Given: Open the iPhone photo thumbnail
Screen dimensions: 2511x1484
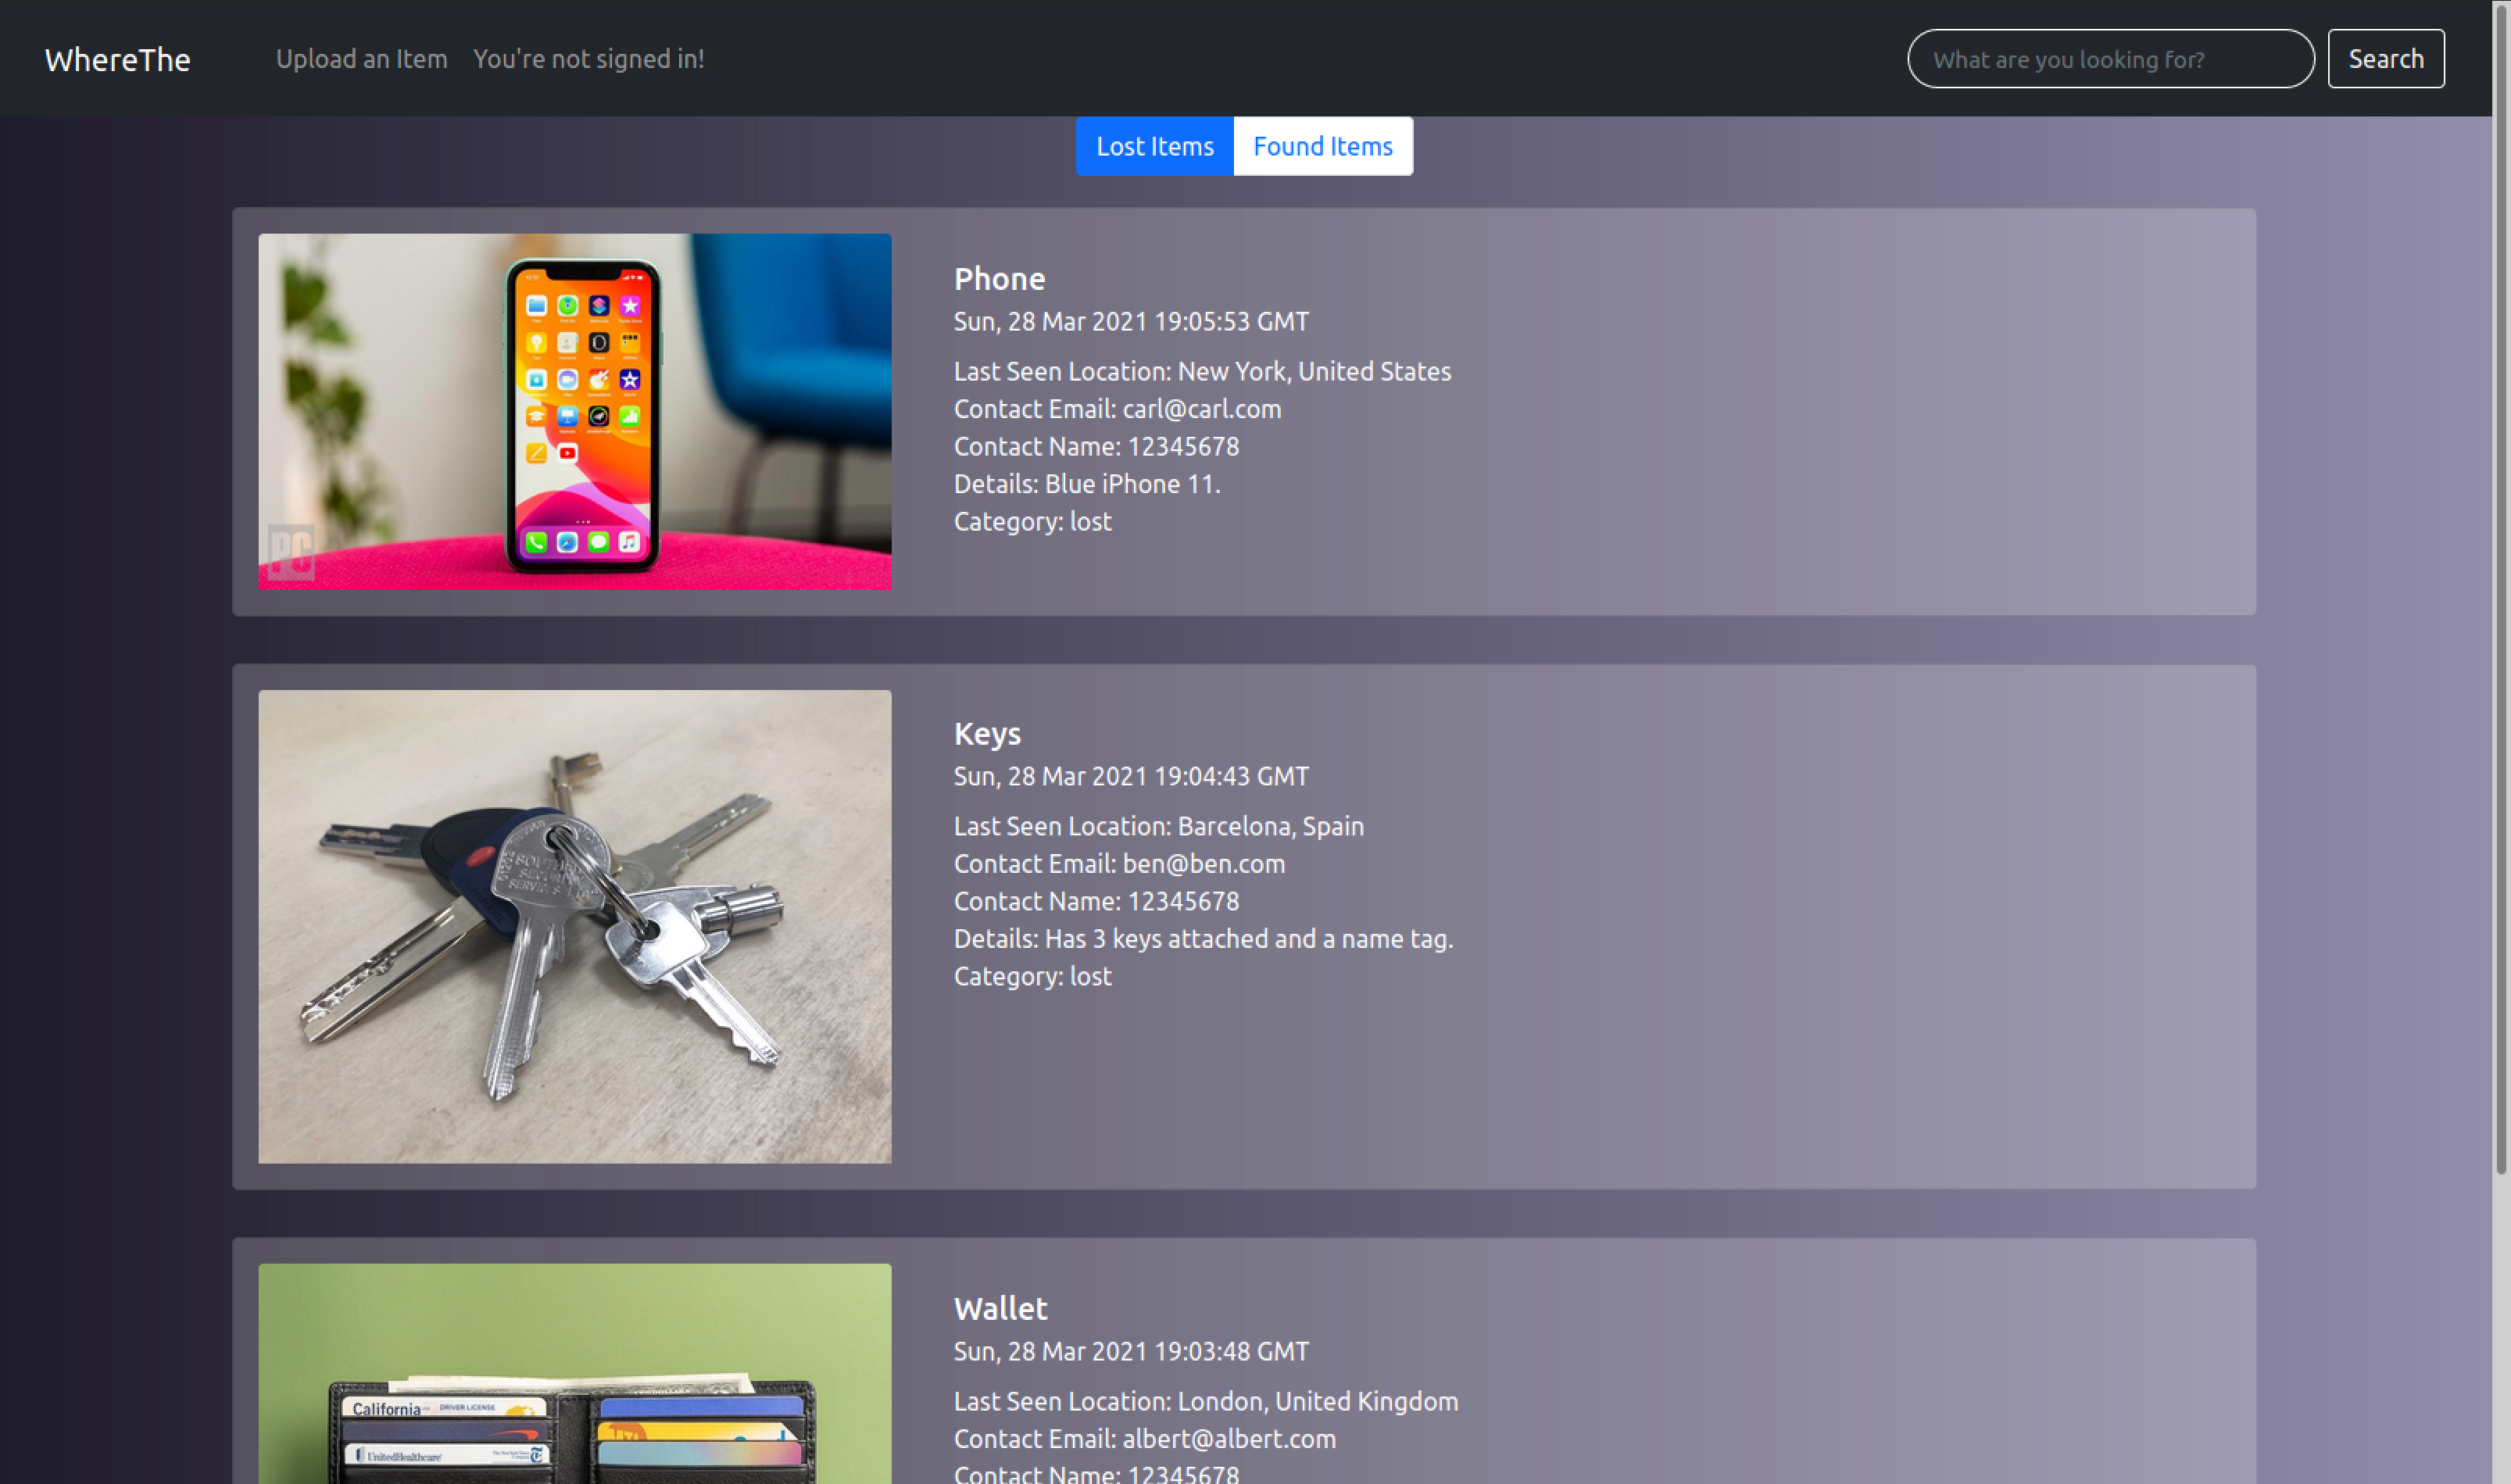Looking at the screenshot, I should pos(574,411).
